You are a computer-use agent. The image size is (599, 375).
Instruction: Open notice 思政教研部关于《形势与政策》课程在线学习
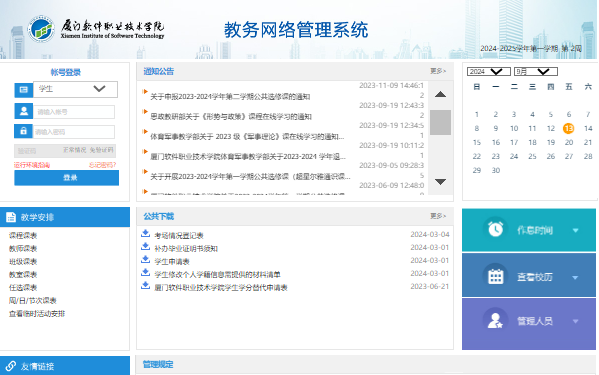pos(231,116)
